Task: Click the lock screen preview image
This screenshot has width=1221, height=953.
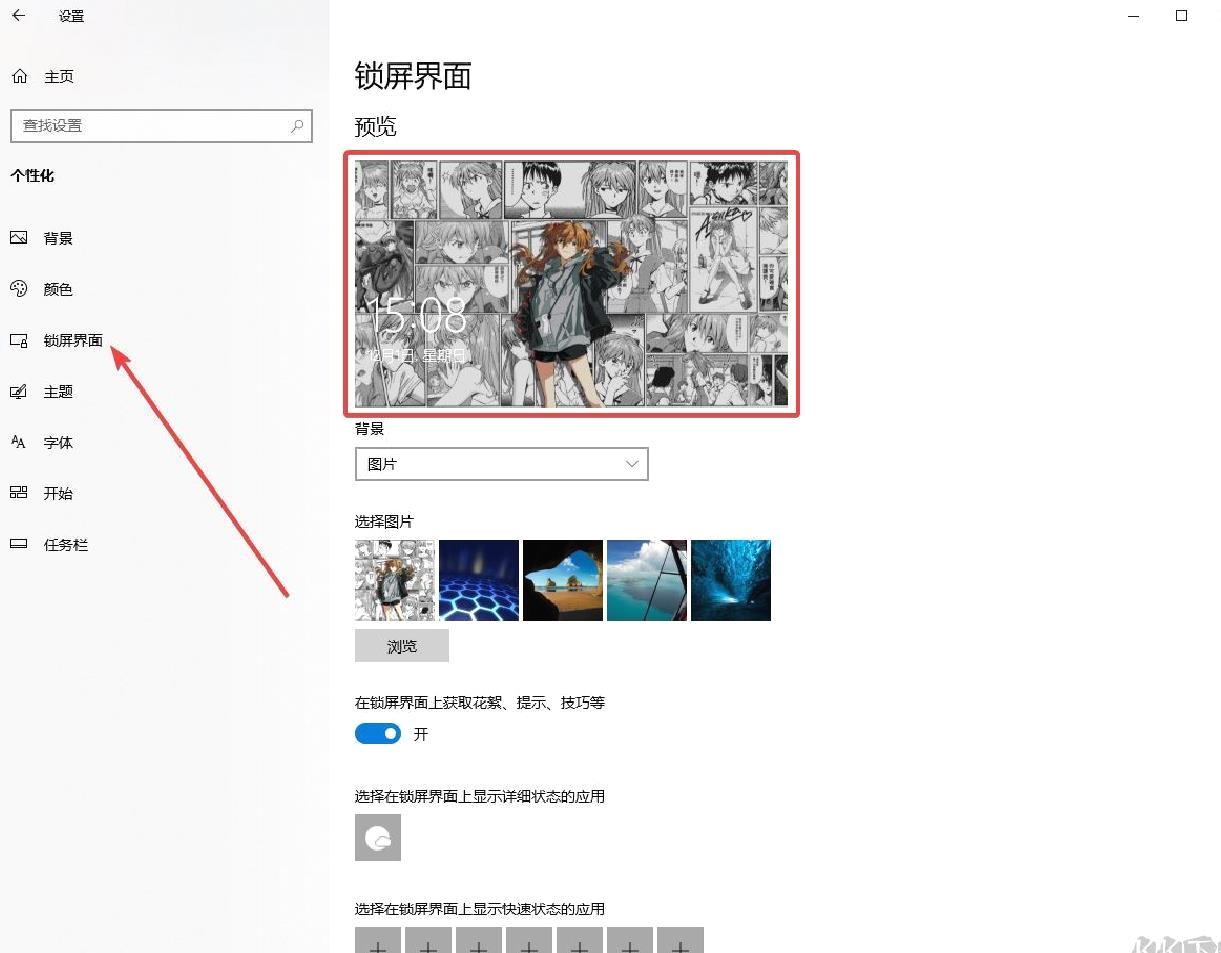Action: point(572,284)
